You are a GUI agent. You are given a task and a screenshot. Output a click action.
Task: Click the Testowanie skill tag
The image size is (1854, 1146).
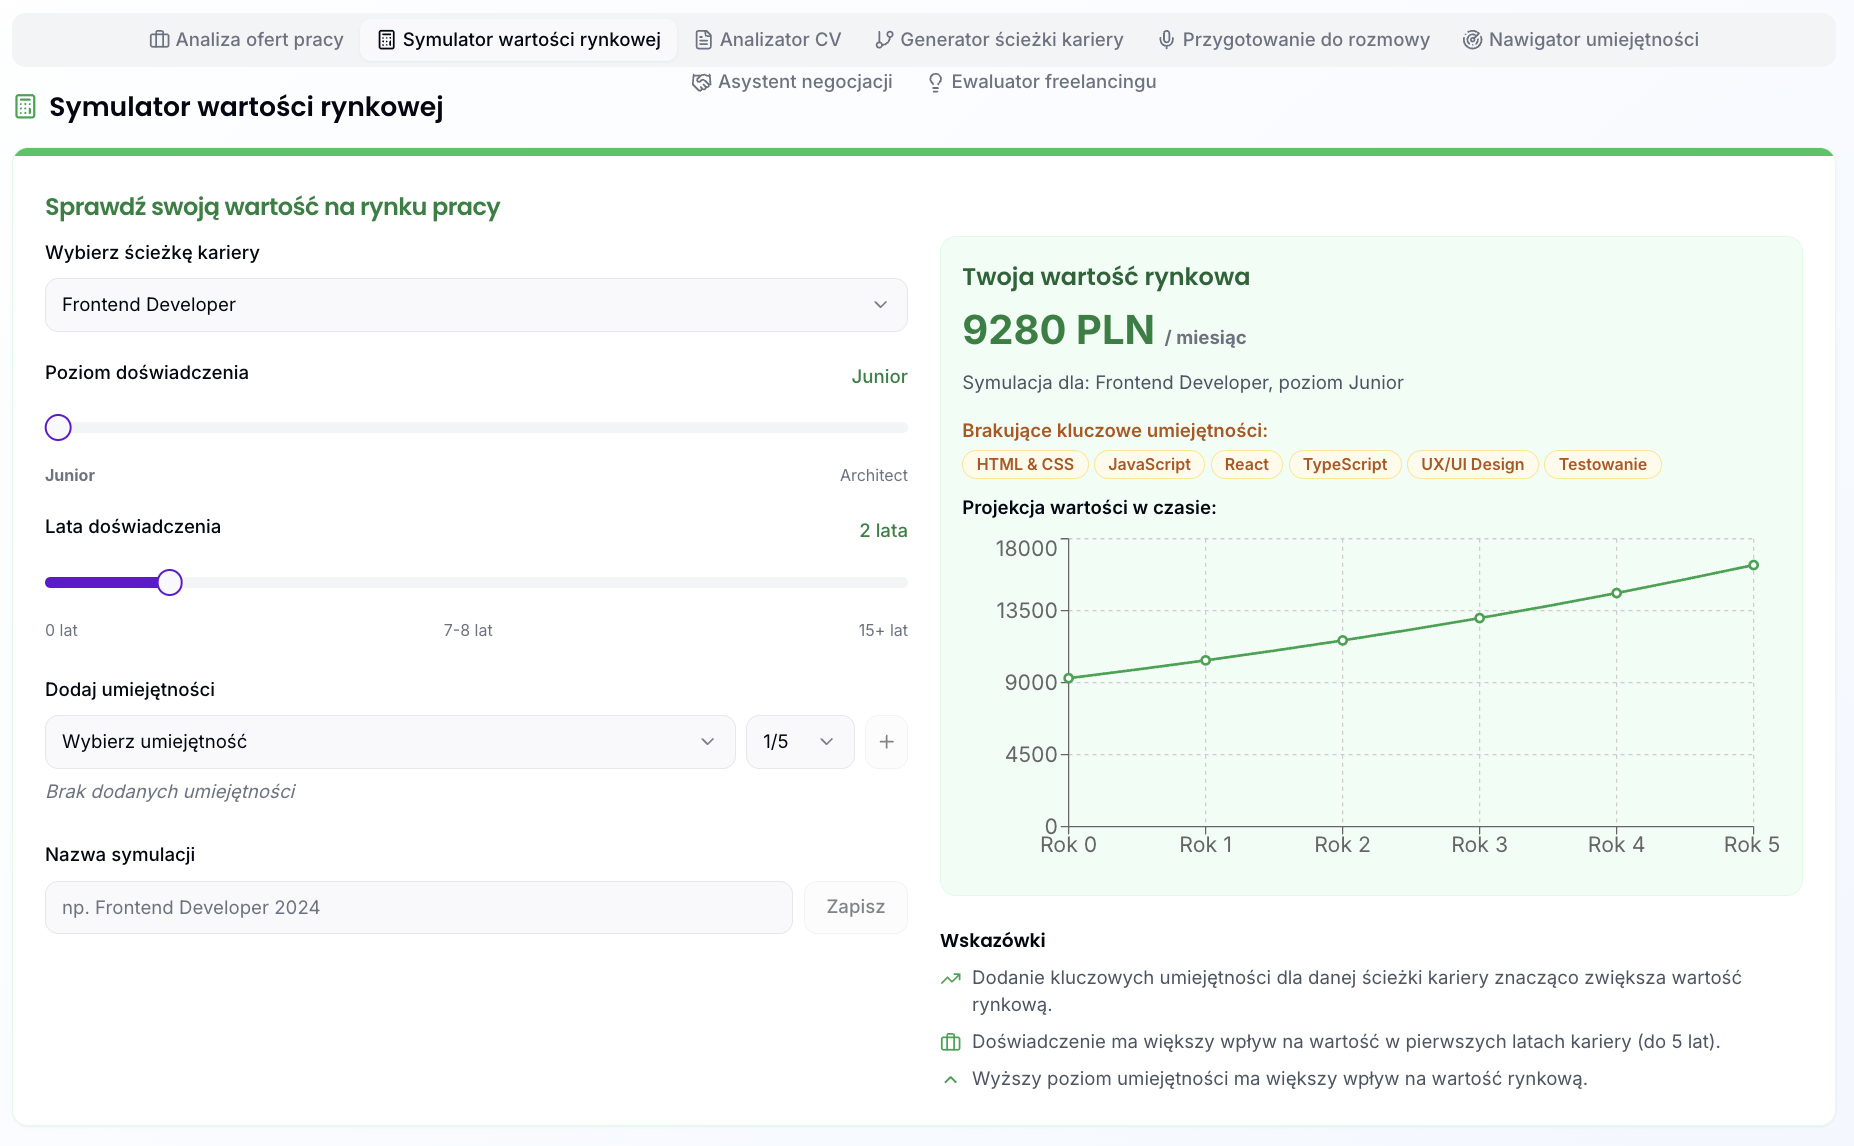(x=1602, y=464)
